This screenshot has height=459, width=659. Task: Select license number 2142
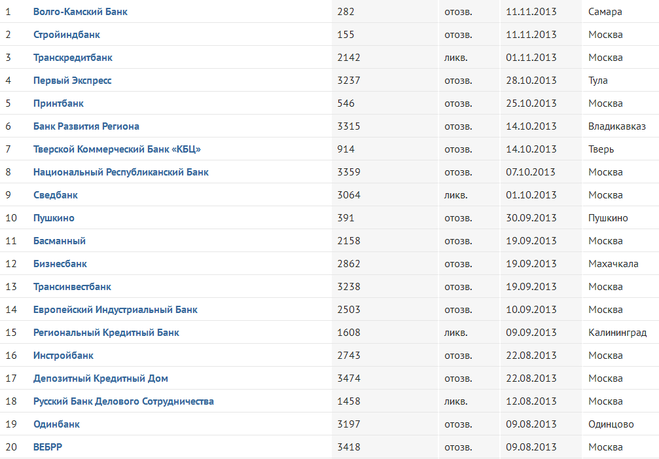(x=348, y=58)
